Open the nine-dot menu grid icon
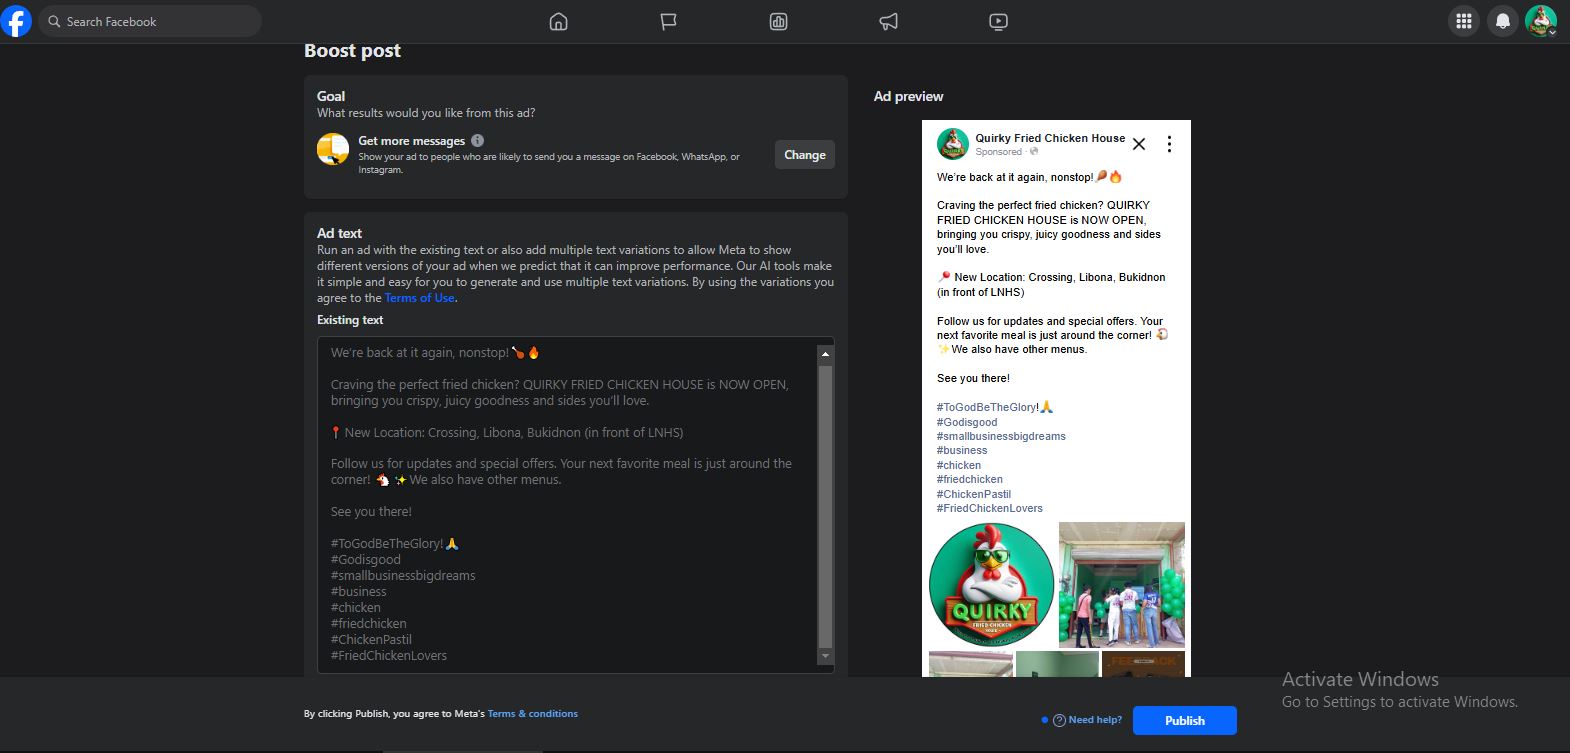The height and width of the screenshot is (753, 1570). pos(1464,21)
